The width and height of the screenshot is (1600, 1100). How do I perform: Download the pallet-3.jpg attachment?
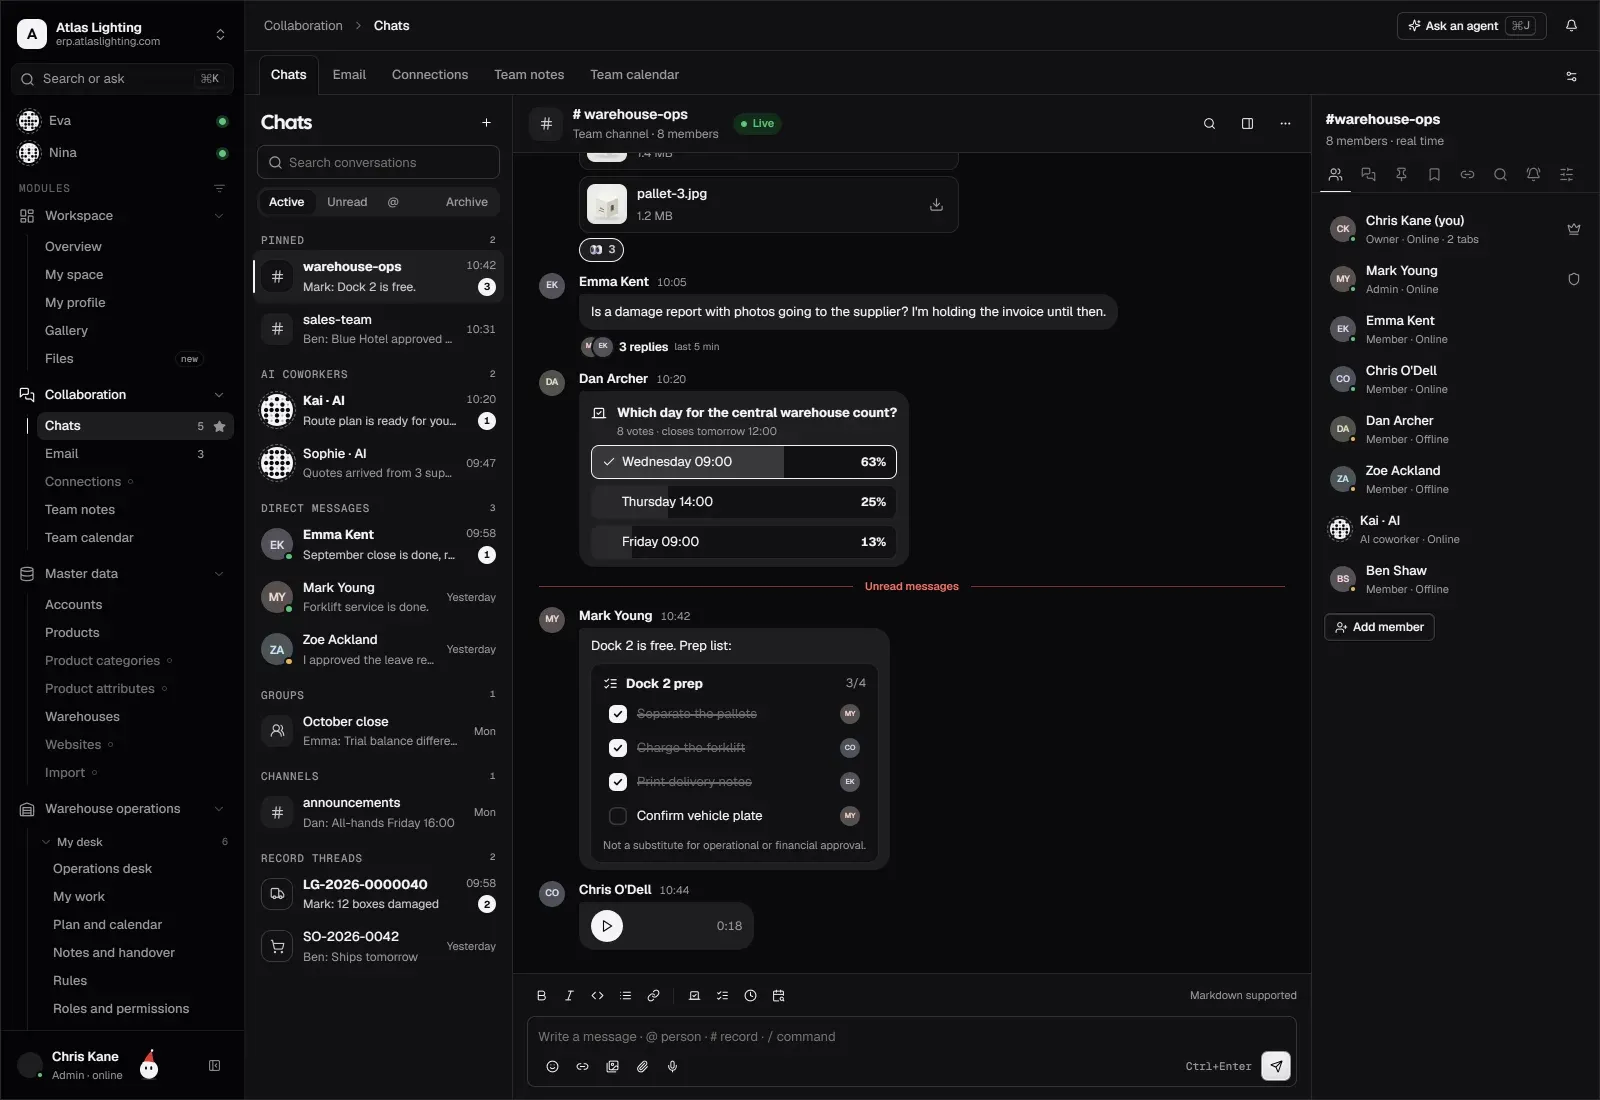click(936, 205)
